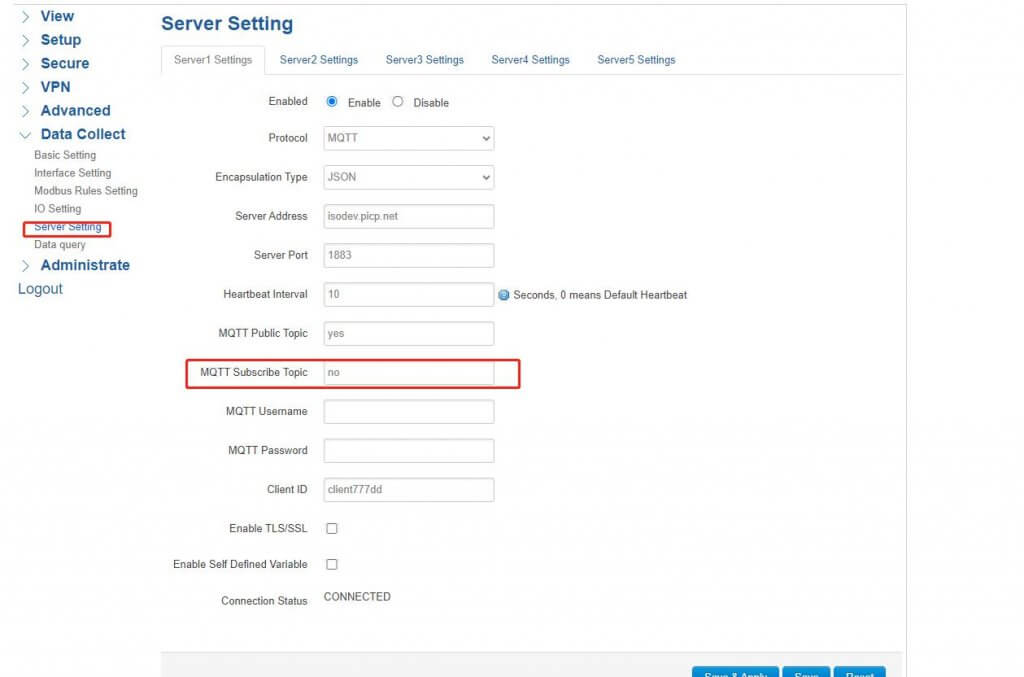Collapse the Data Collect section
The width and height of the screenshot is (1024, 677).
tap(82, 133)
